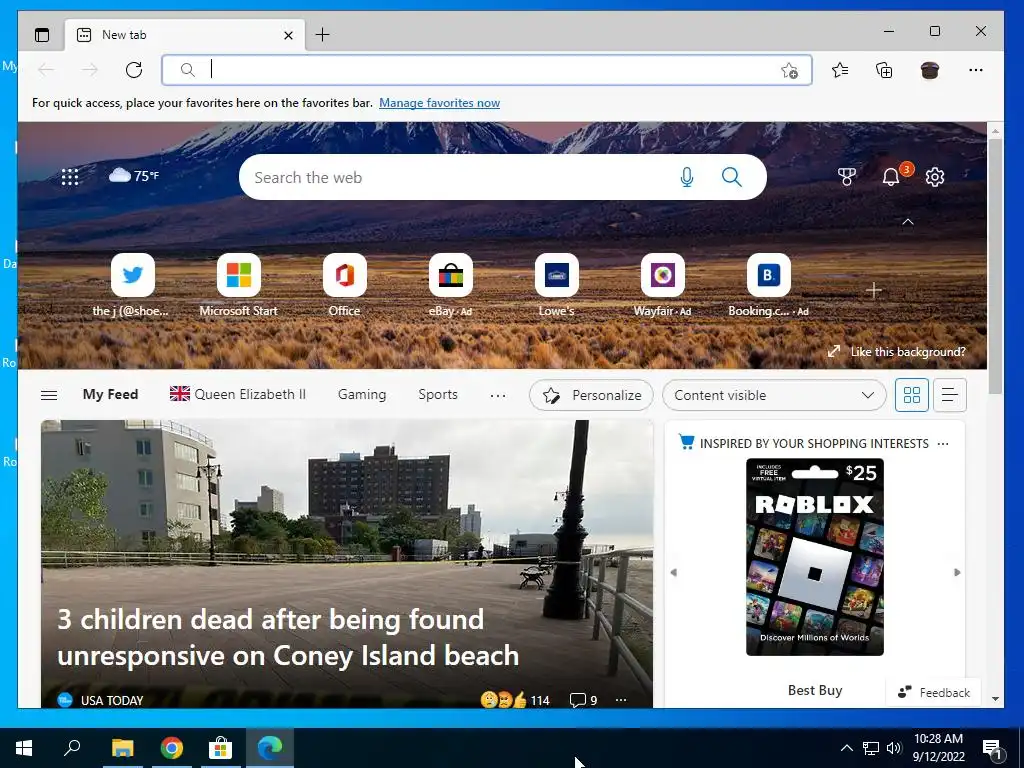Screen dimensions: 1024x768
Task: Open more options on Coney Island story
Action: 621,700
